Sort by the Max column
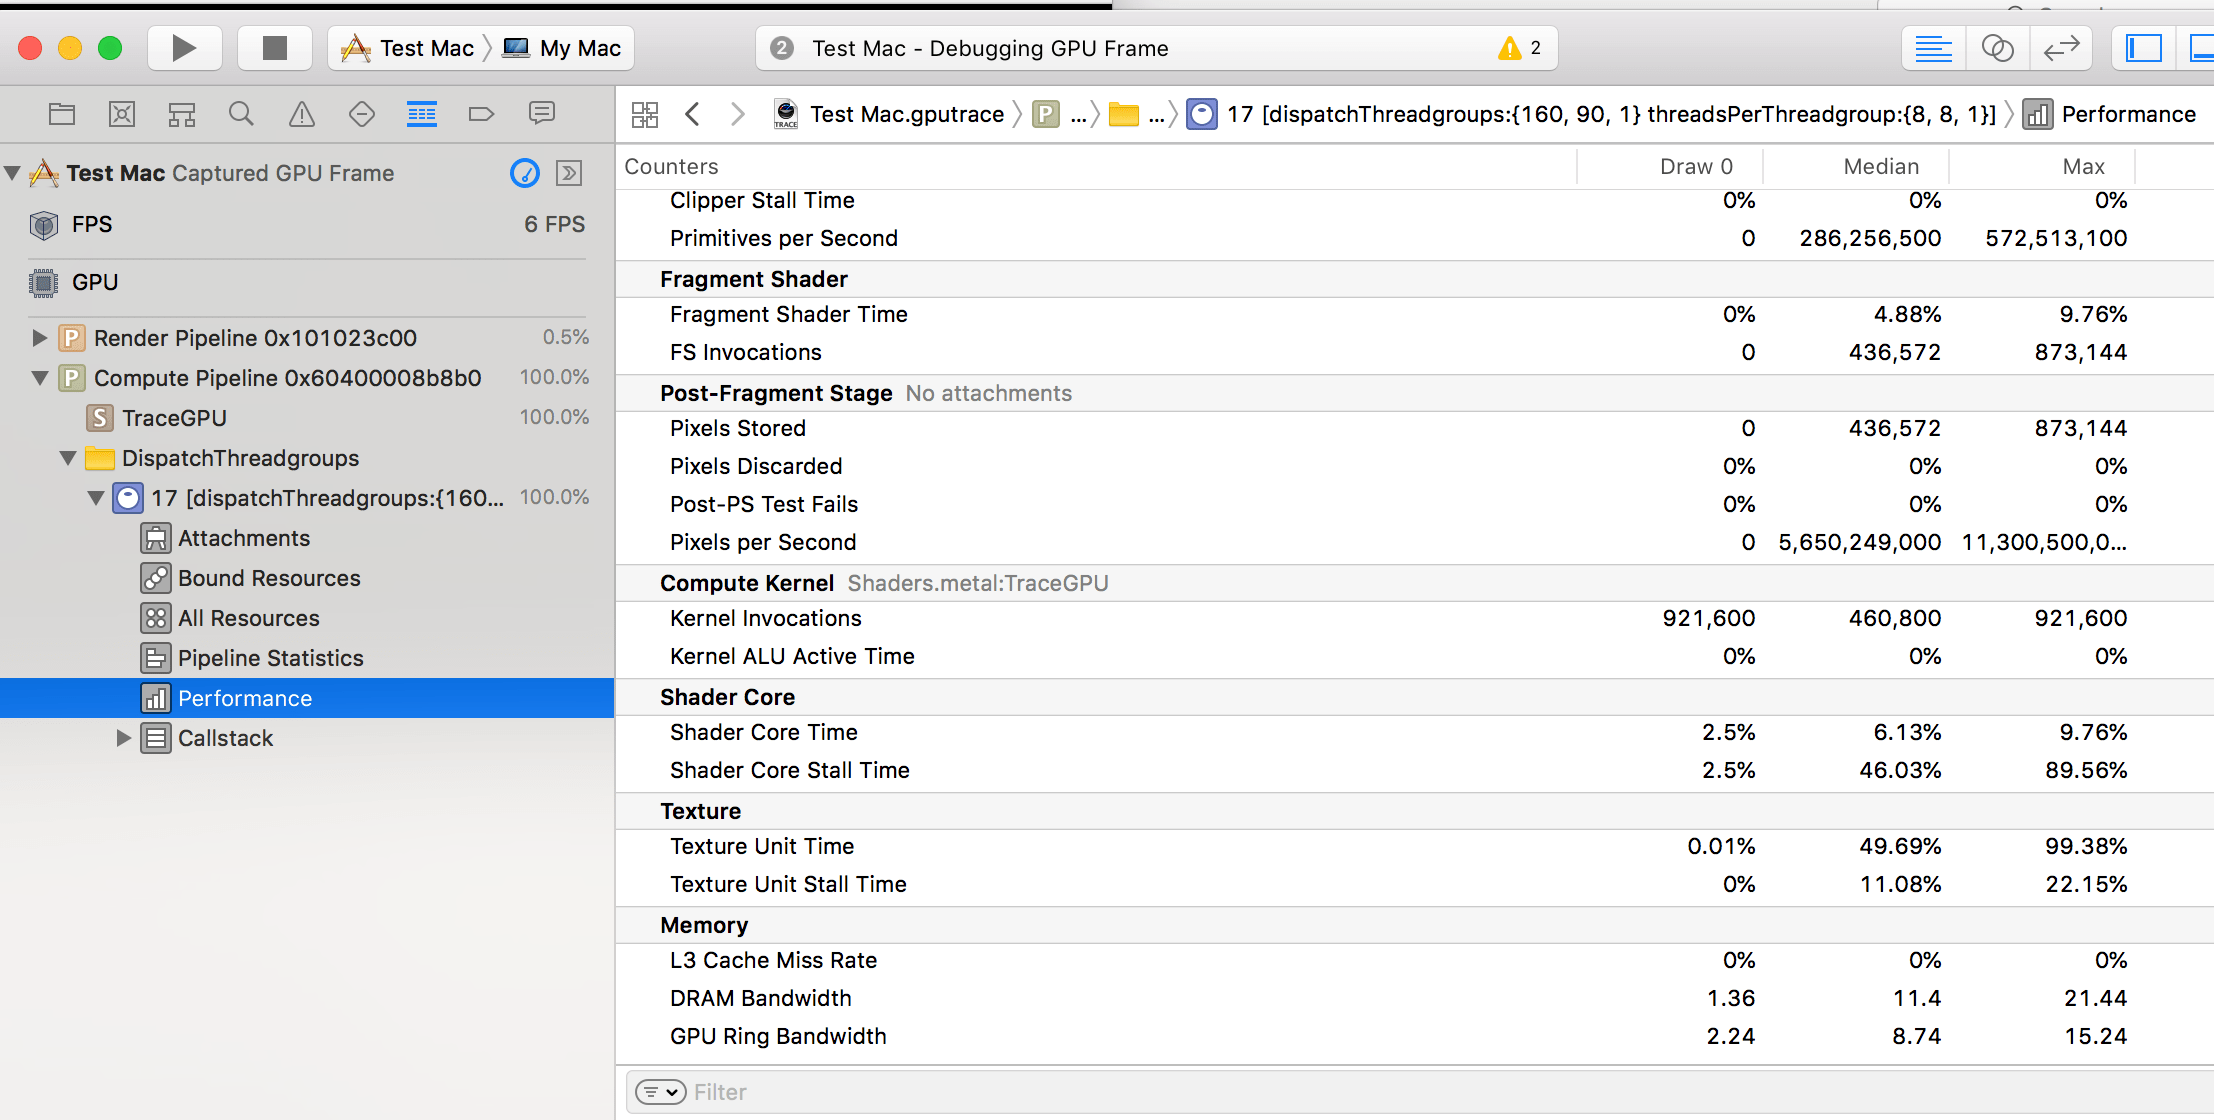The image size is (2214, 1120). (x=2042, y=166)
